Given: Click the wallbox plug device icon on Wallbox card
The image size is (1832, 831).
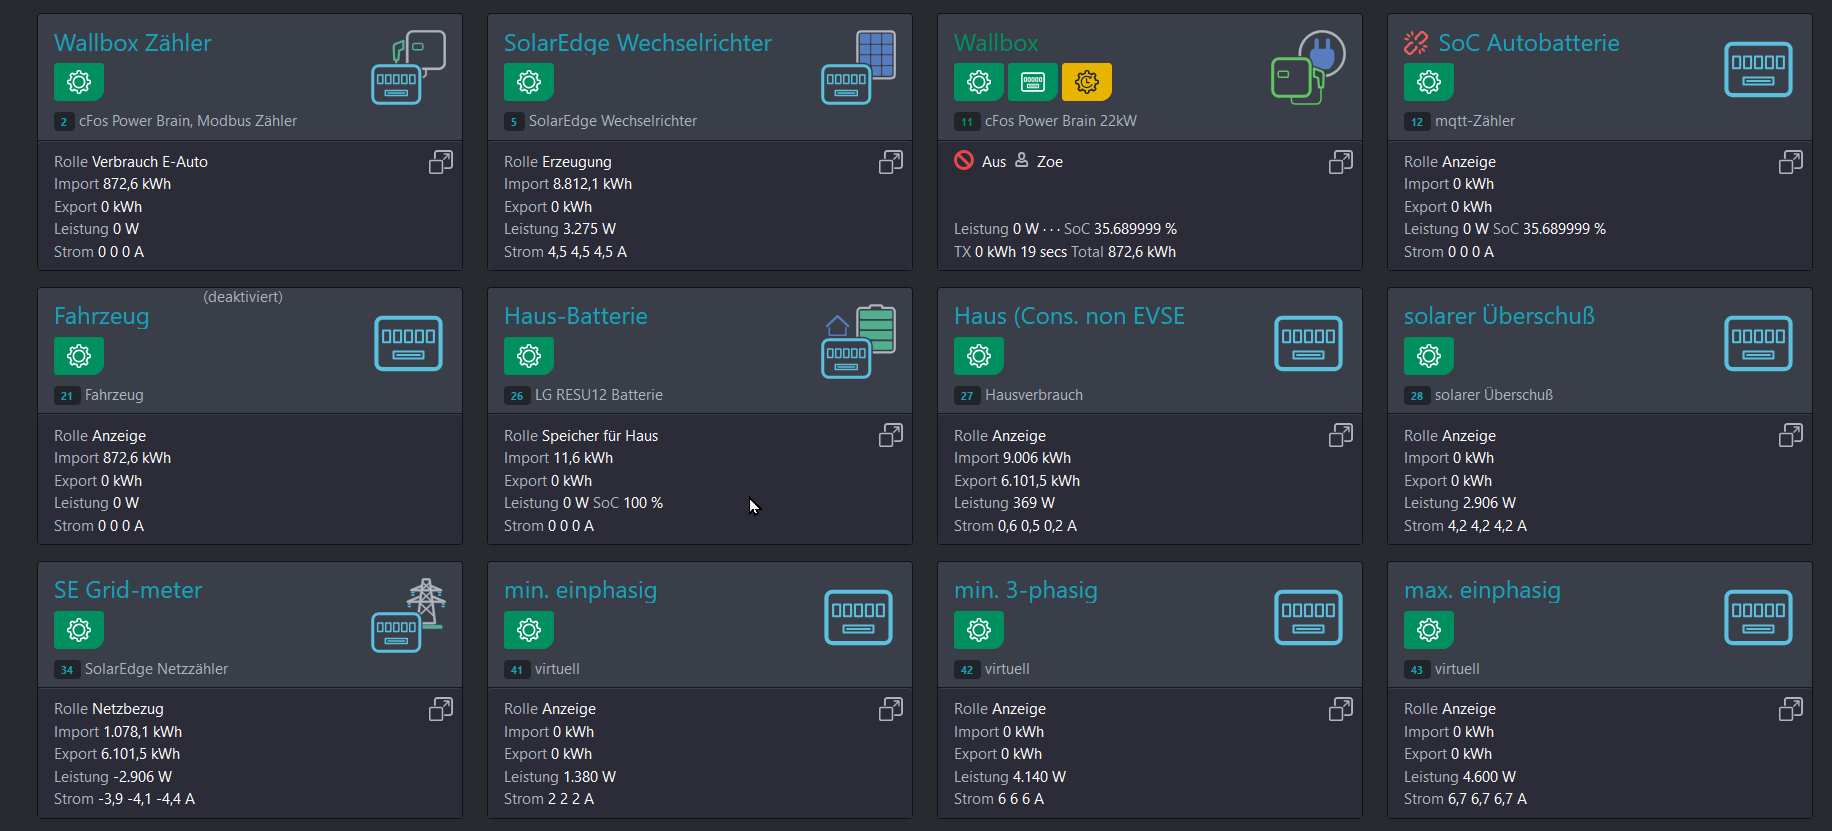Looking at the screenshot, I should click(x=1308, y=67).
